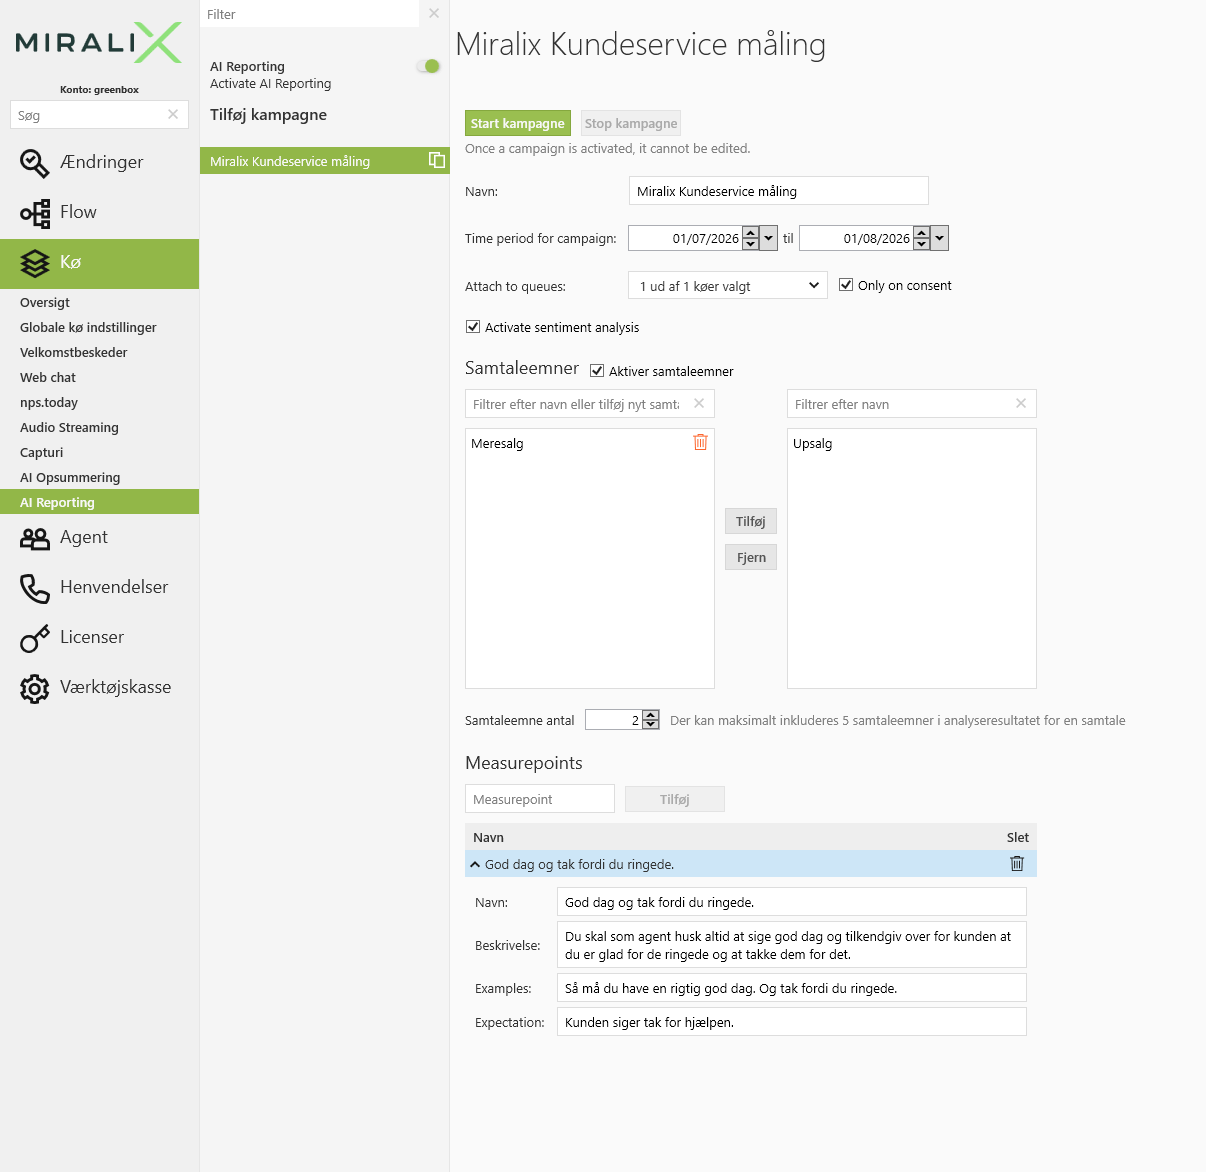
Task: Open the Agent section icon
Action: 35,538
